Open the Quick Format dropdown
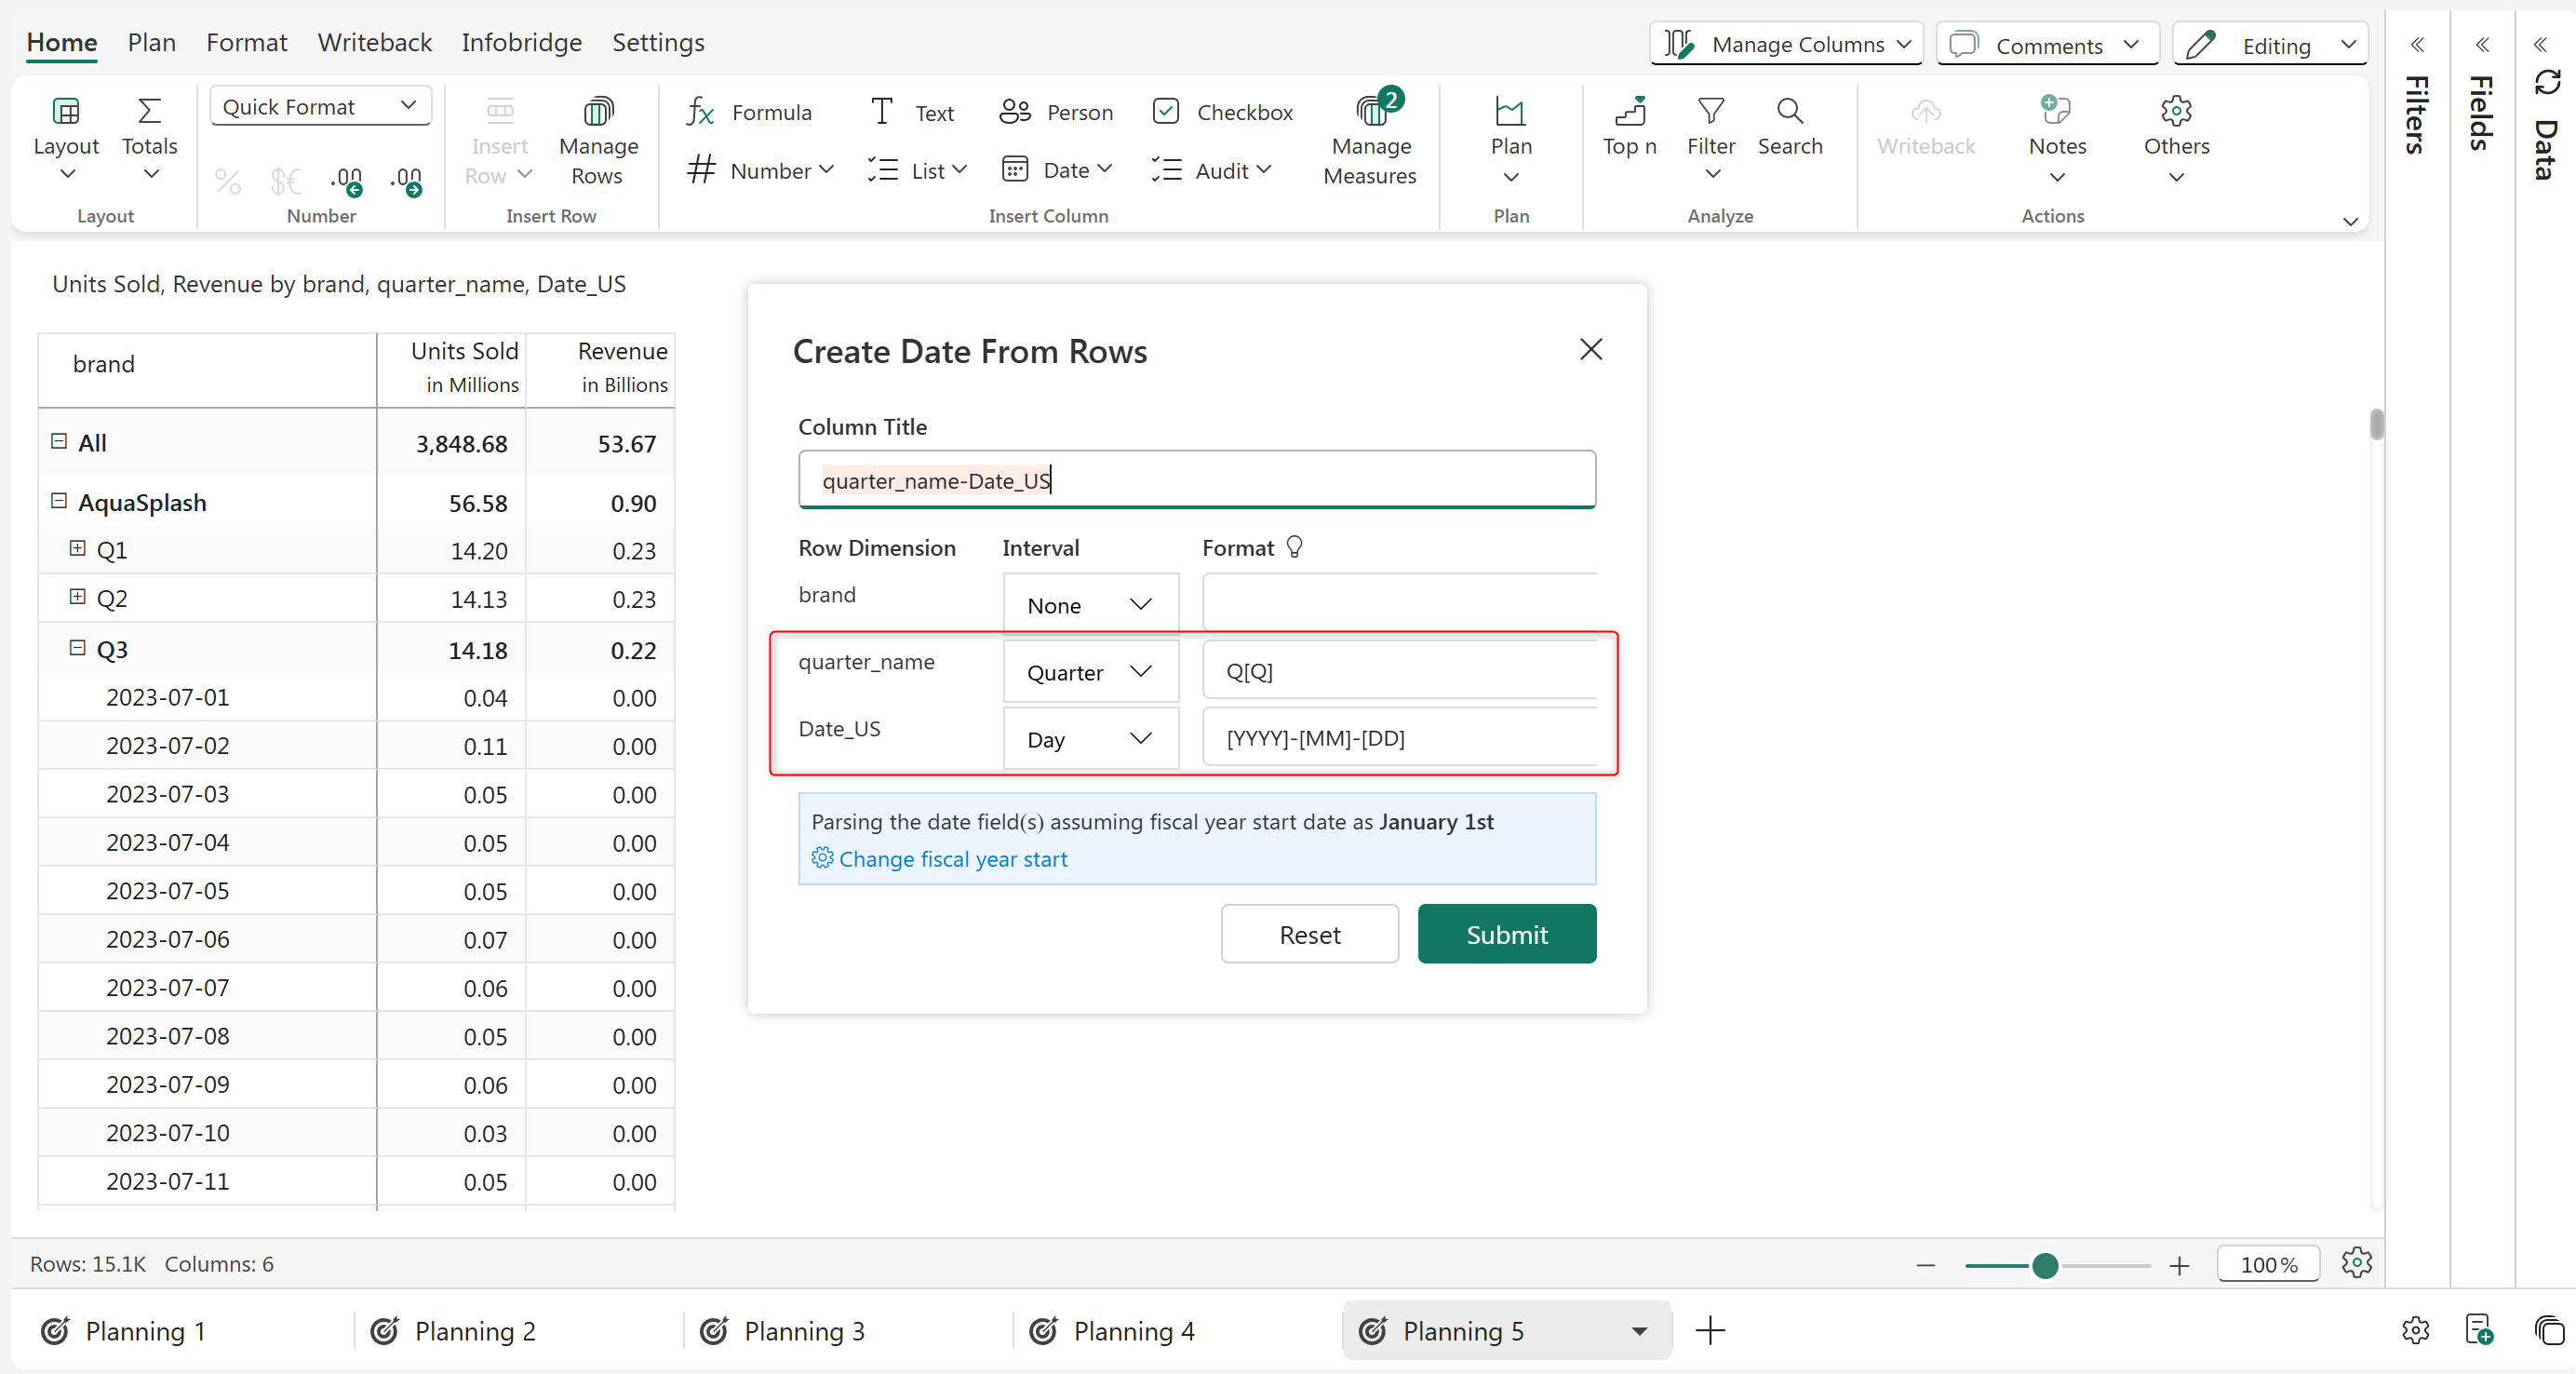 (x=320, y=106)
